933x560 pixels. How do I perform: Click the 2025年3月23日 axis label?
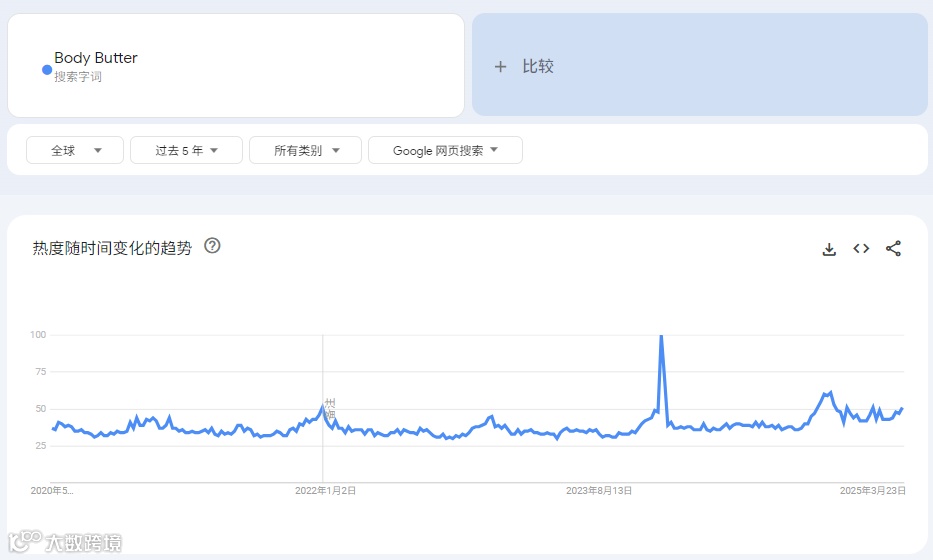click(x=873, y=491)
